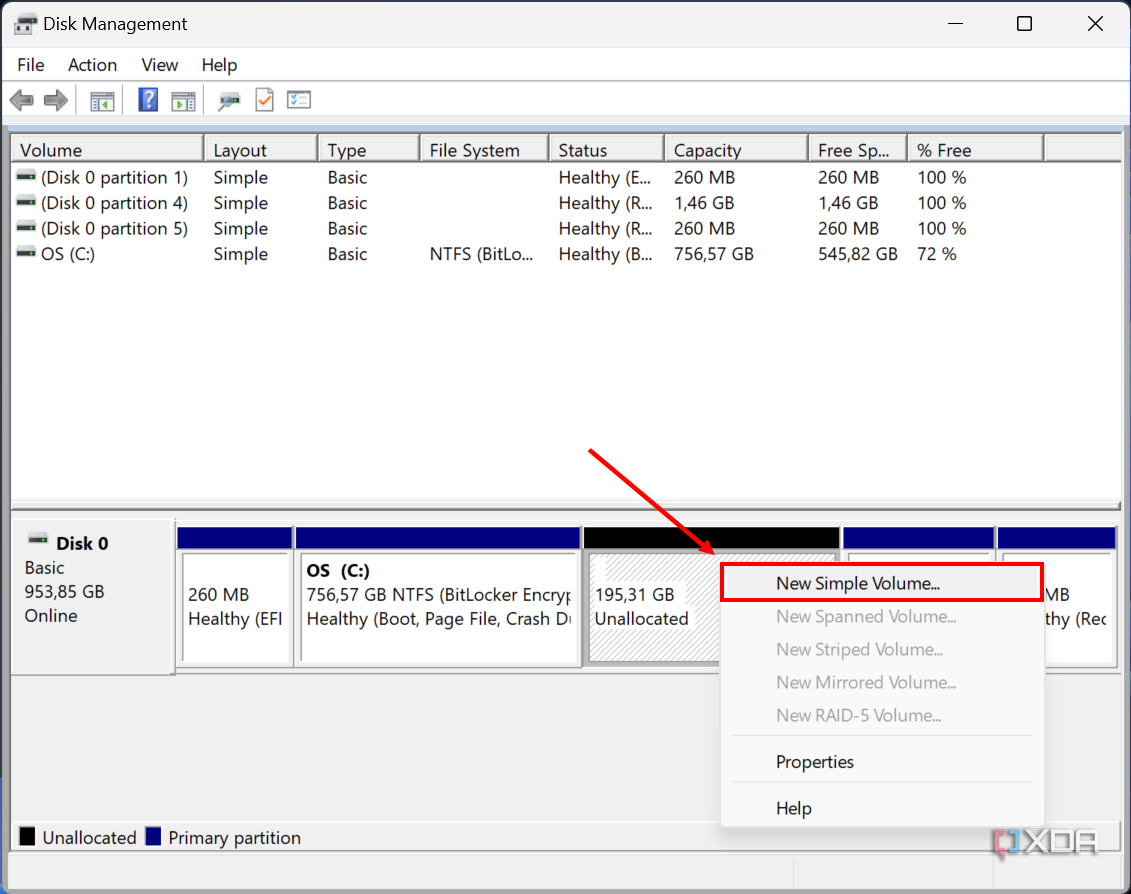Open the View menu

pyautogui.click(x=159, y=65)
